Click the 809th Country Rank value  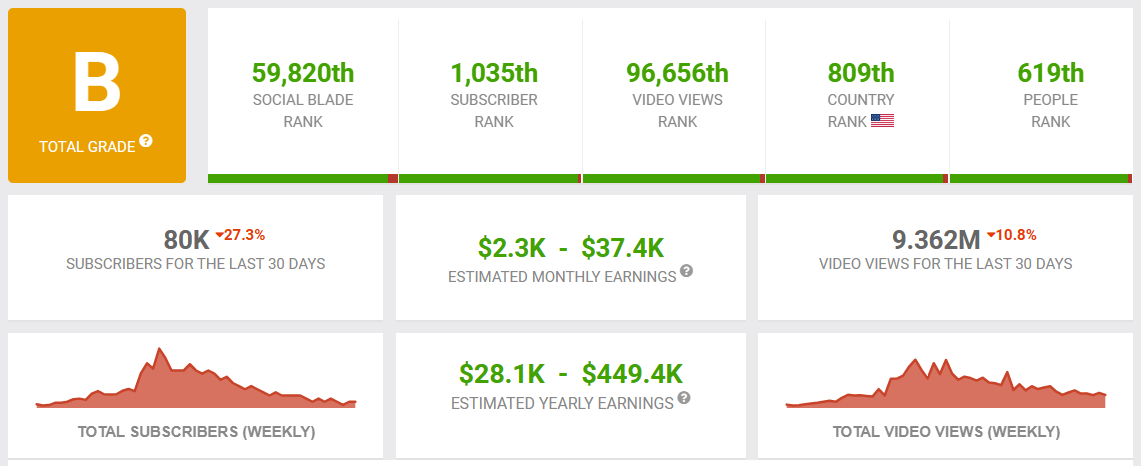click(861, 73)
